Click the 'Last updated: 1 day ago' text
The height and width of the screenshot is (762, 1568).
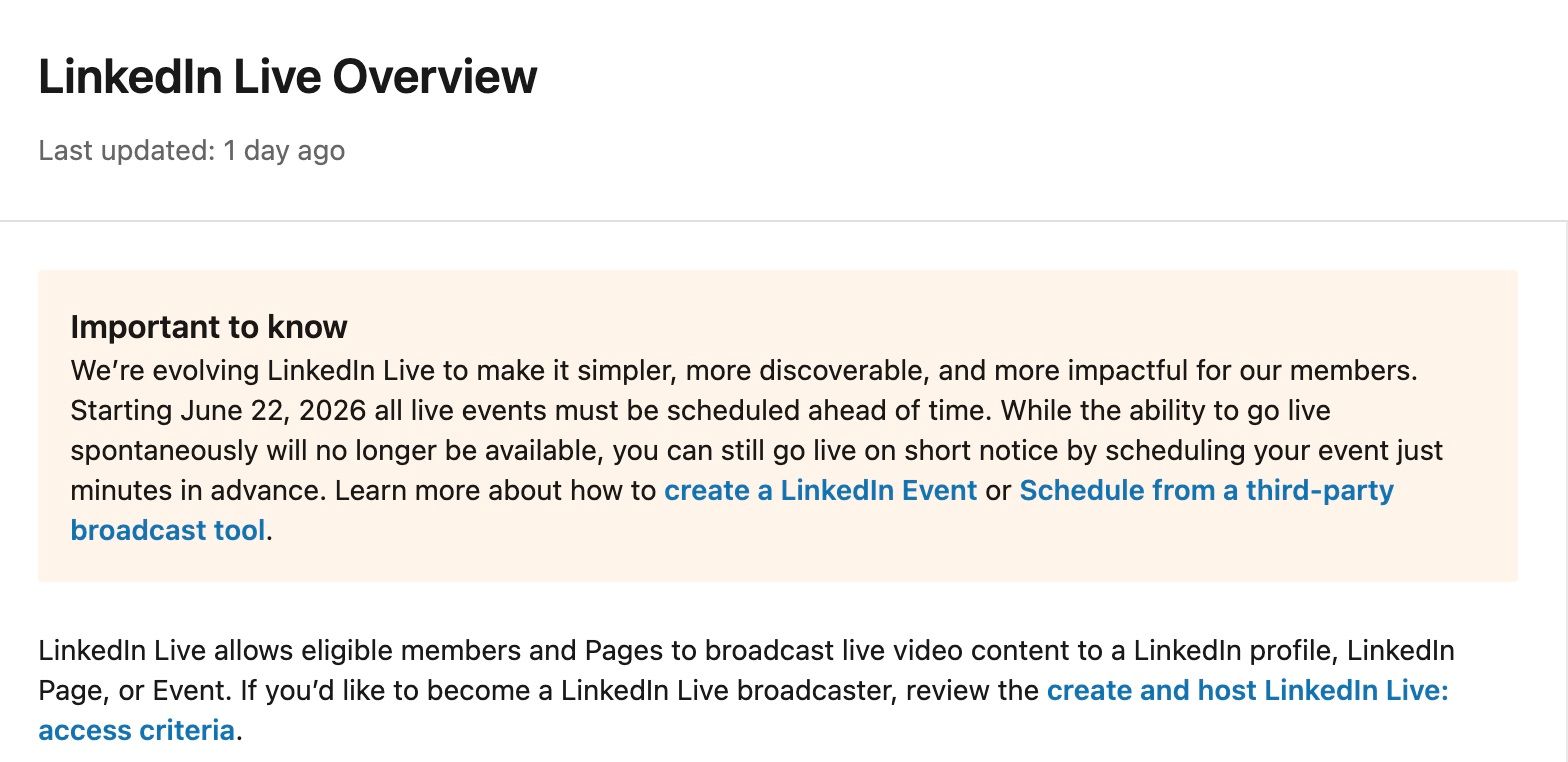[x=191, y=151]
